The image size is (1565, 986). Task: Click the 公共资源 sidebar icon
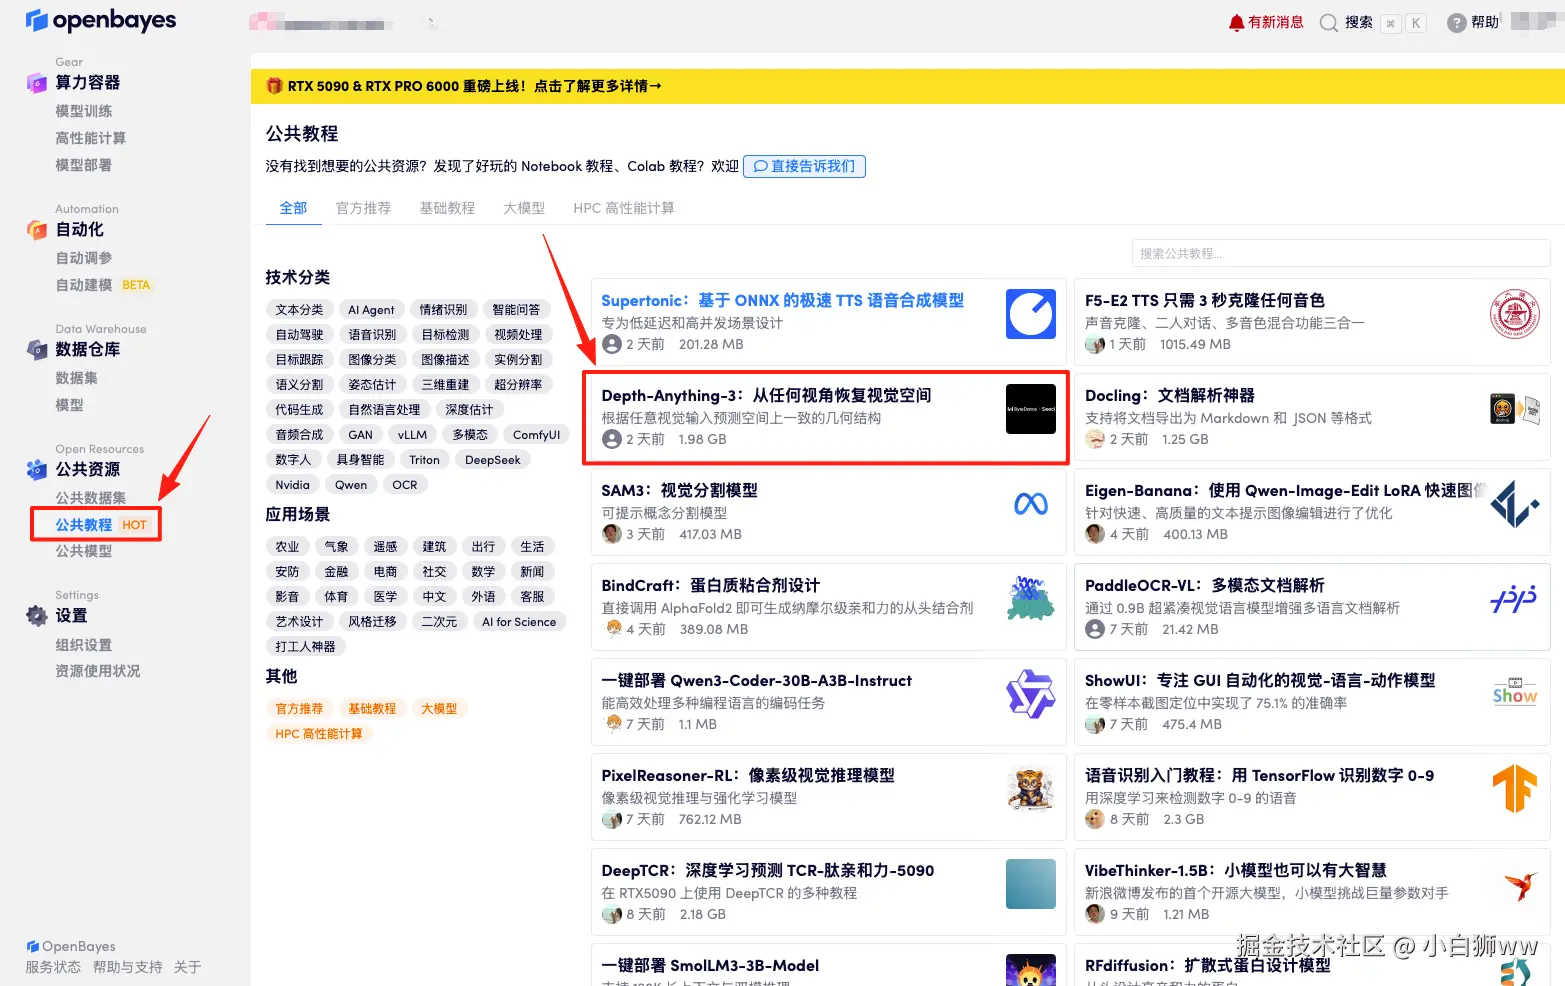click(x=37, y=470)
